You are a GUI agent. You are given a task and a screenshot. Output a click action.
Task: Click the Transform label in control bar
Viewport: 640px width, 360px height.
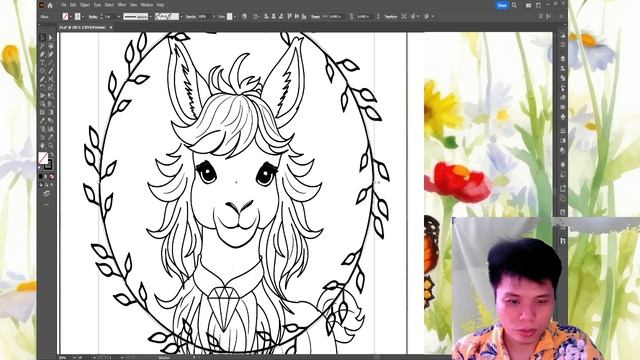point(391,16)
